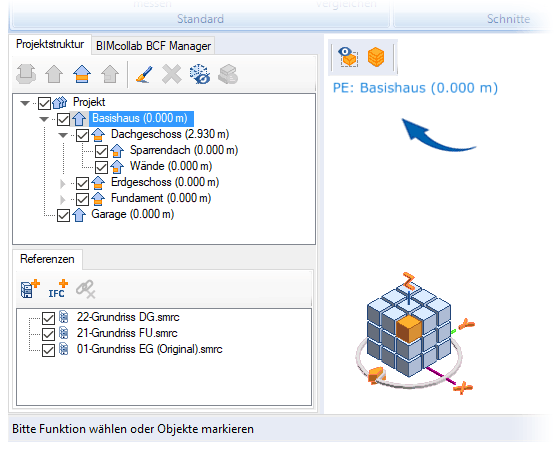Click the add reference file plus icon

point(30,289)
